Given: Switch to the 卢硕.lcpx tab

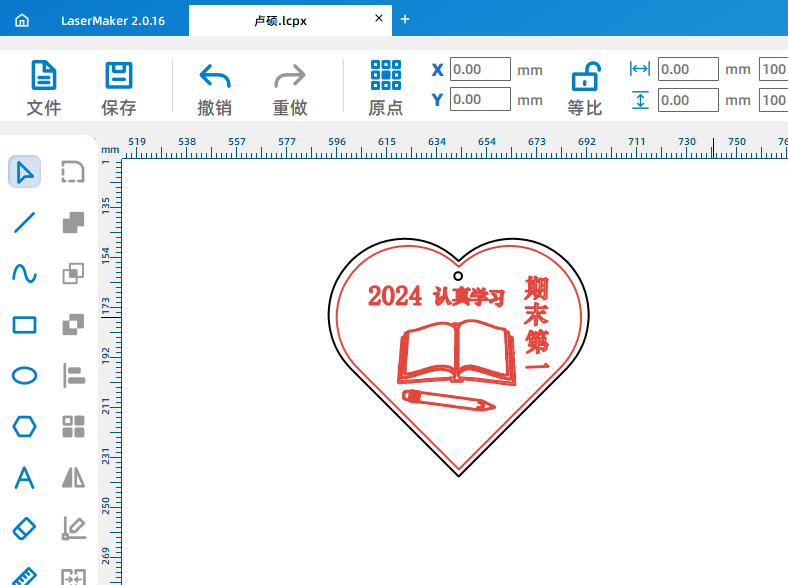Looking at the screenshot, I should click(x=280, y=19).
